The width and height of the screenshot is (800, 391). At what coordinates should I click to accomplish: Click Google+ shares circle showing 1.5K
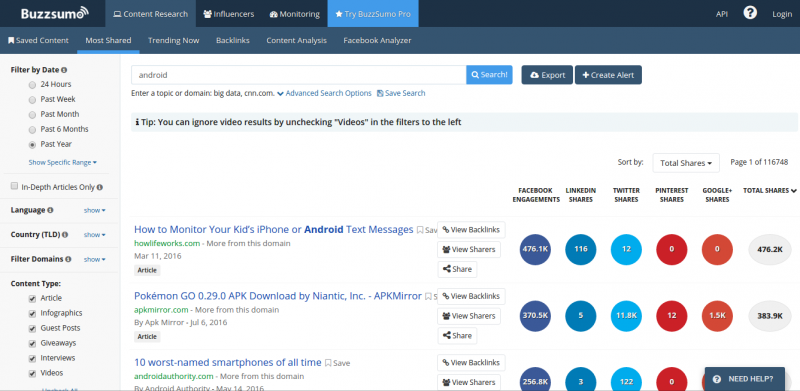[717, 316]
